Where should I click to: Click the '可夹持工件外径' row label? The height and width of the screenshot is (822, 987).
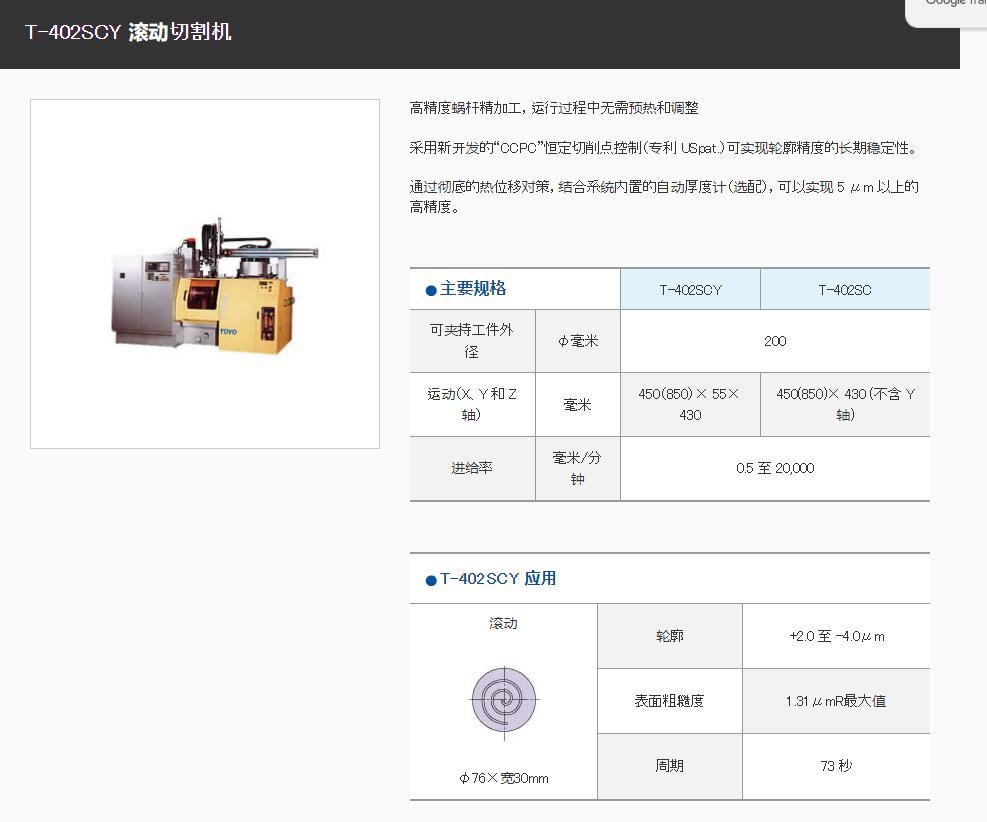pos(472,341)
